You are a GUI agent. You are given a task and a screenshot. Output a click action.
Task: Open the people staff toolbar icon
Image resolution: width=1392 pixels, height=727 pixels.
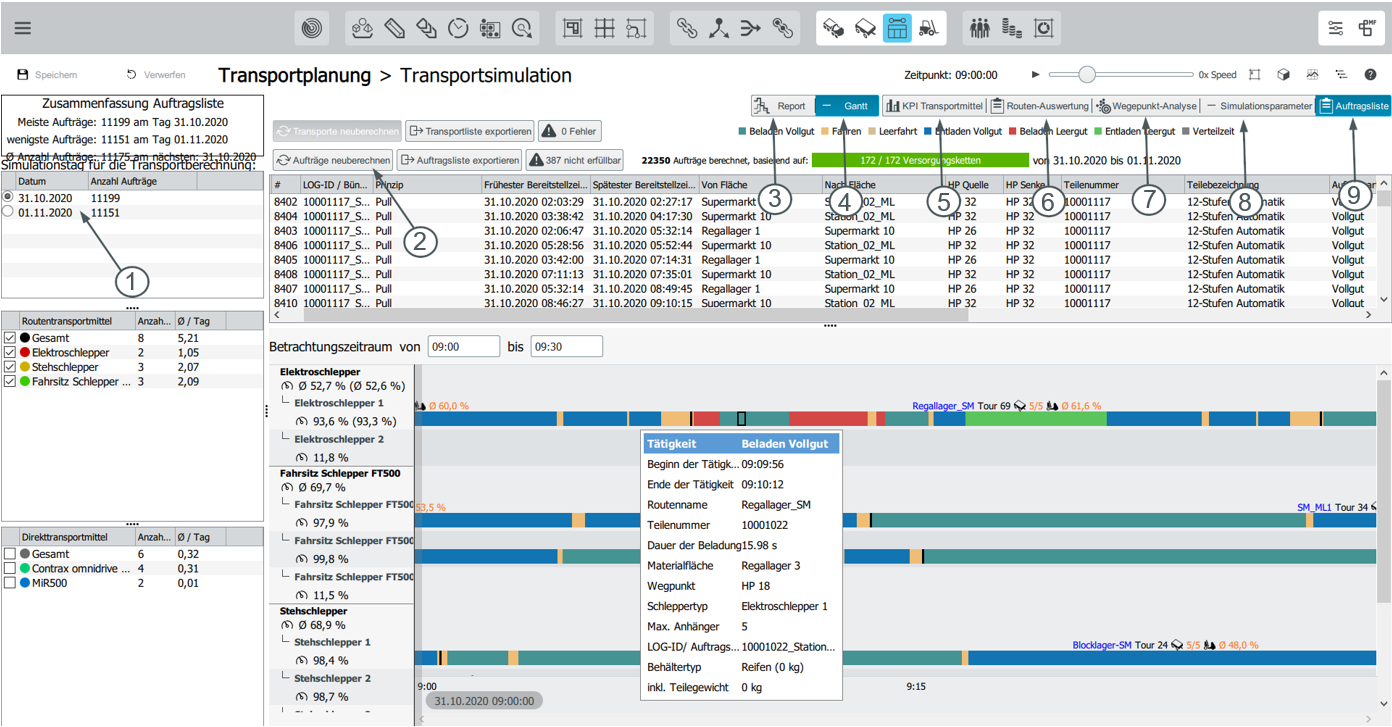pyautogui.click(x=980, y=28)
